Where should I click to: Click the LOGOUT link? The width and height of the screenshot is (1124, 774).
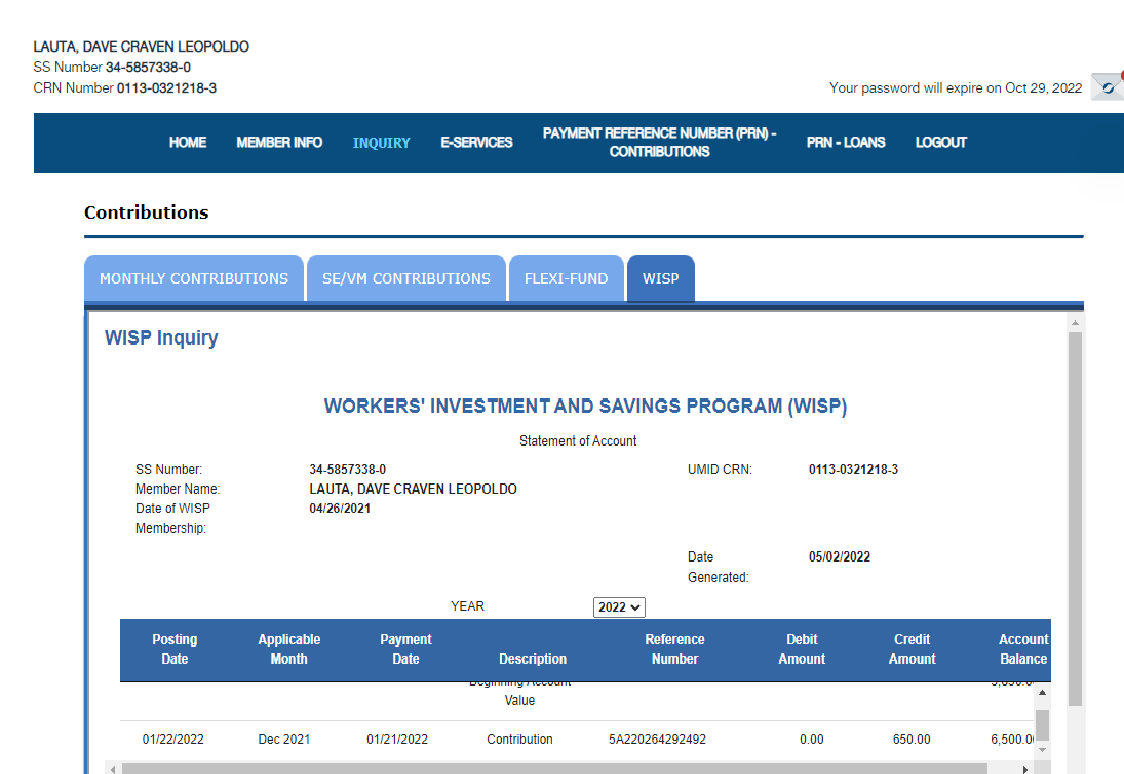(x=941, y=143)
